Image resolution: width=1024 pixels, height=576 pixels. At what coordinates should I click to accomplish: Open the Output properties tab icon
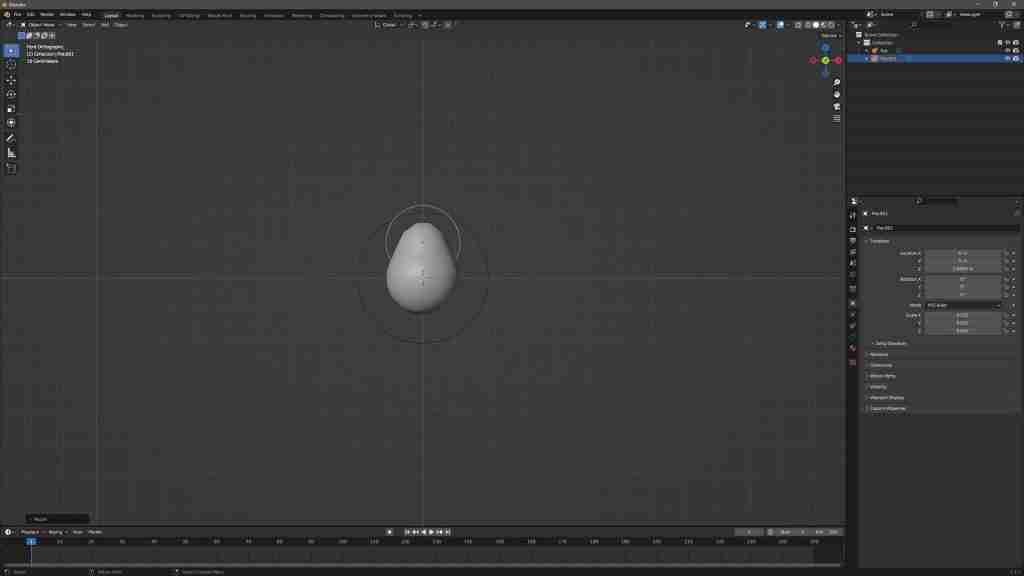[853, 240]
